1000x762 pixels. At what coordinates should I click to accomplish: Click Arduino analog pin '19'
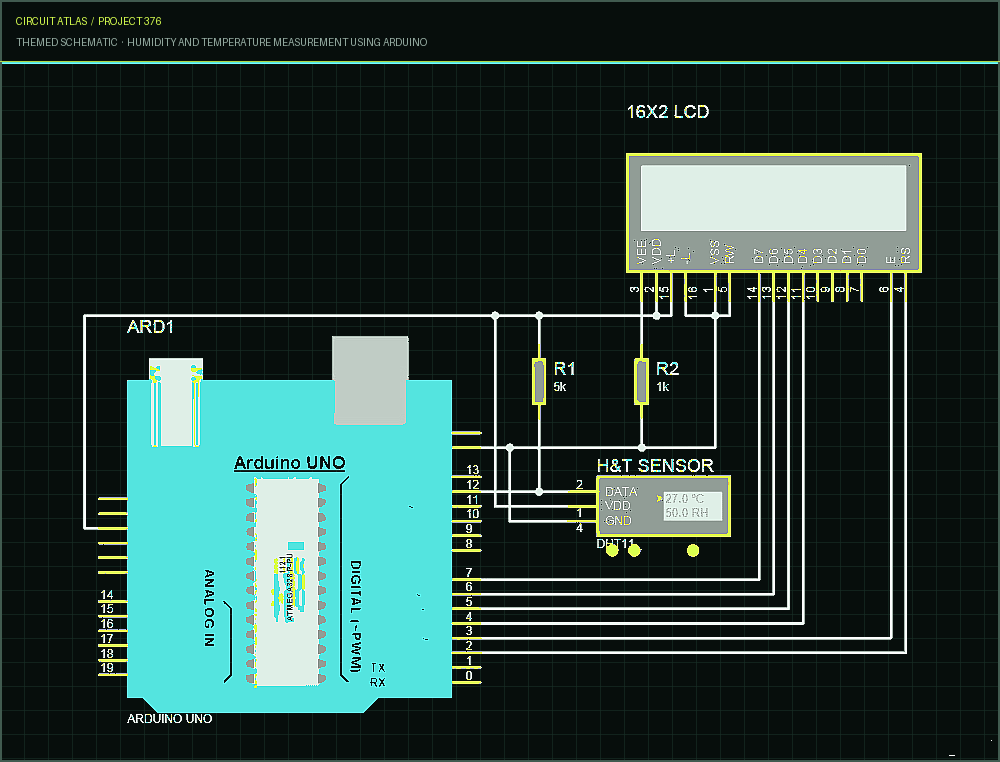(x=107, y=668)
